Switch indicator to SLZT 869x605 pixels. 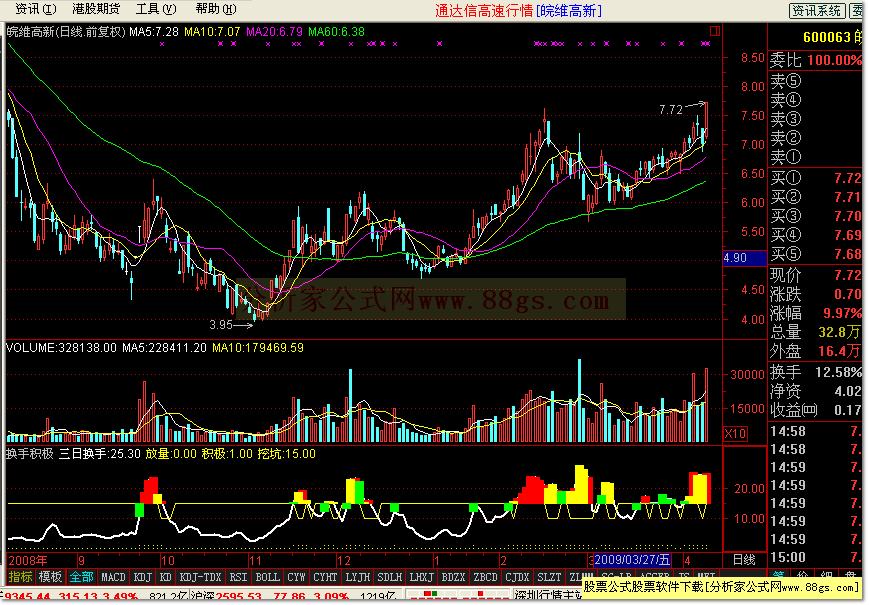click(x=549, y=577)
